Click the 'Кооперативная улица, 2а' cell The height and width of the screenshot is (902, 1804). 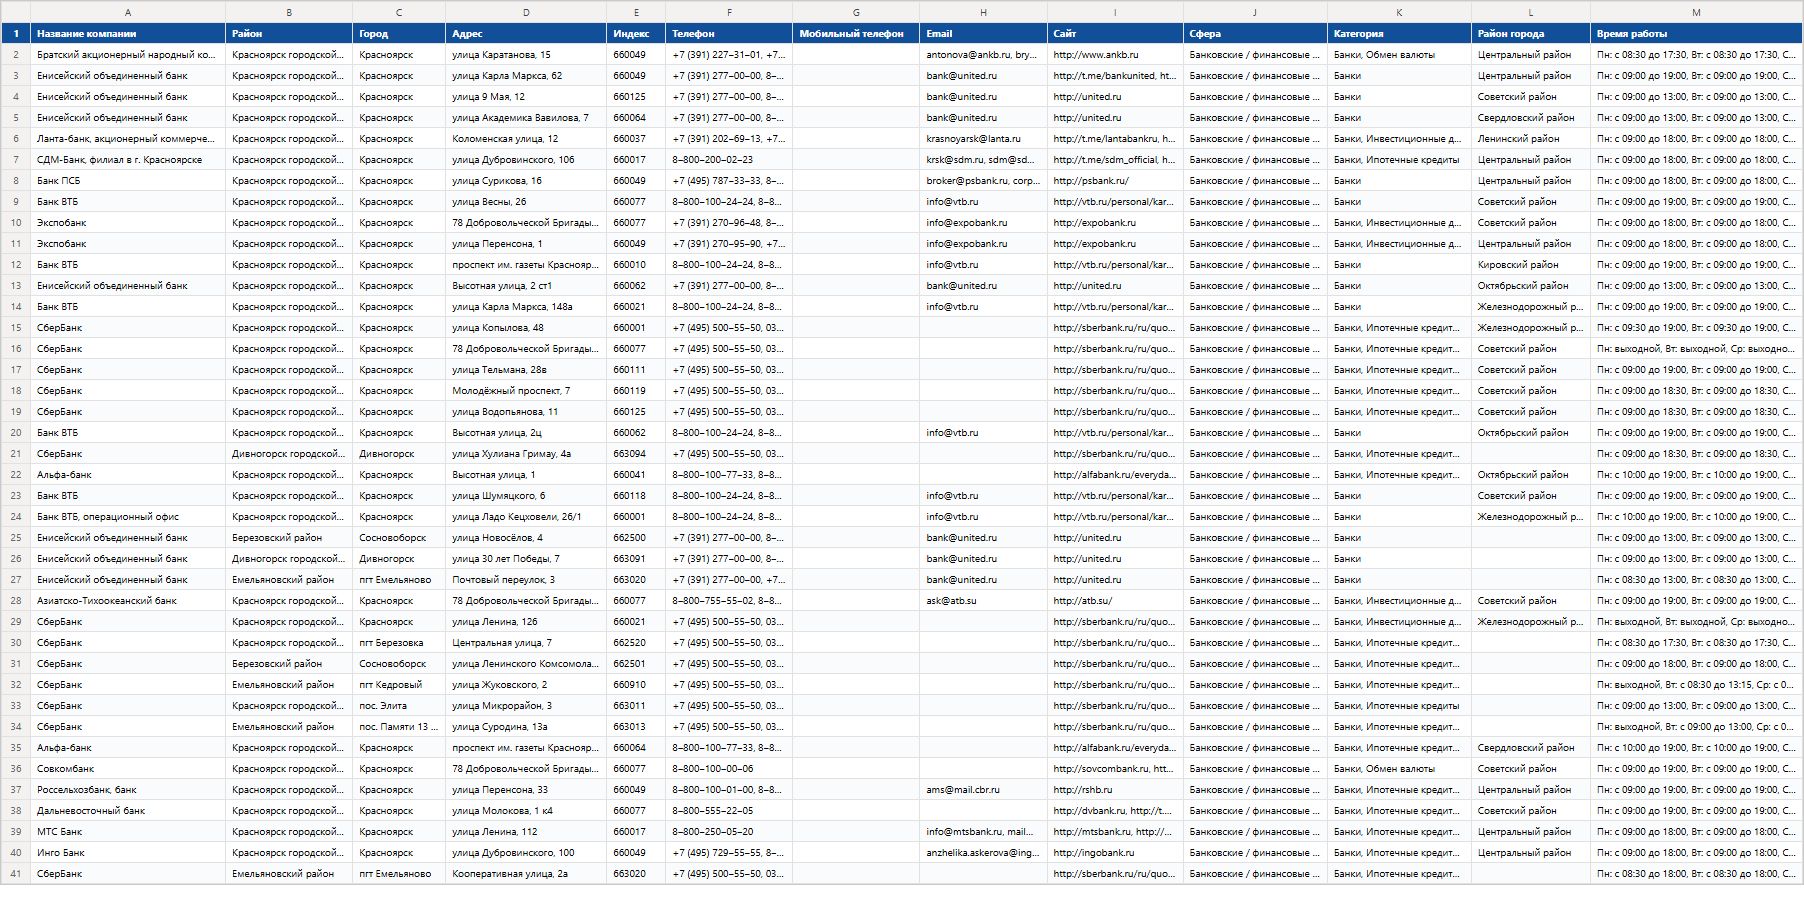pyautogui.click(x=526, y=874)
